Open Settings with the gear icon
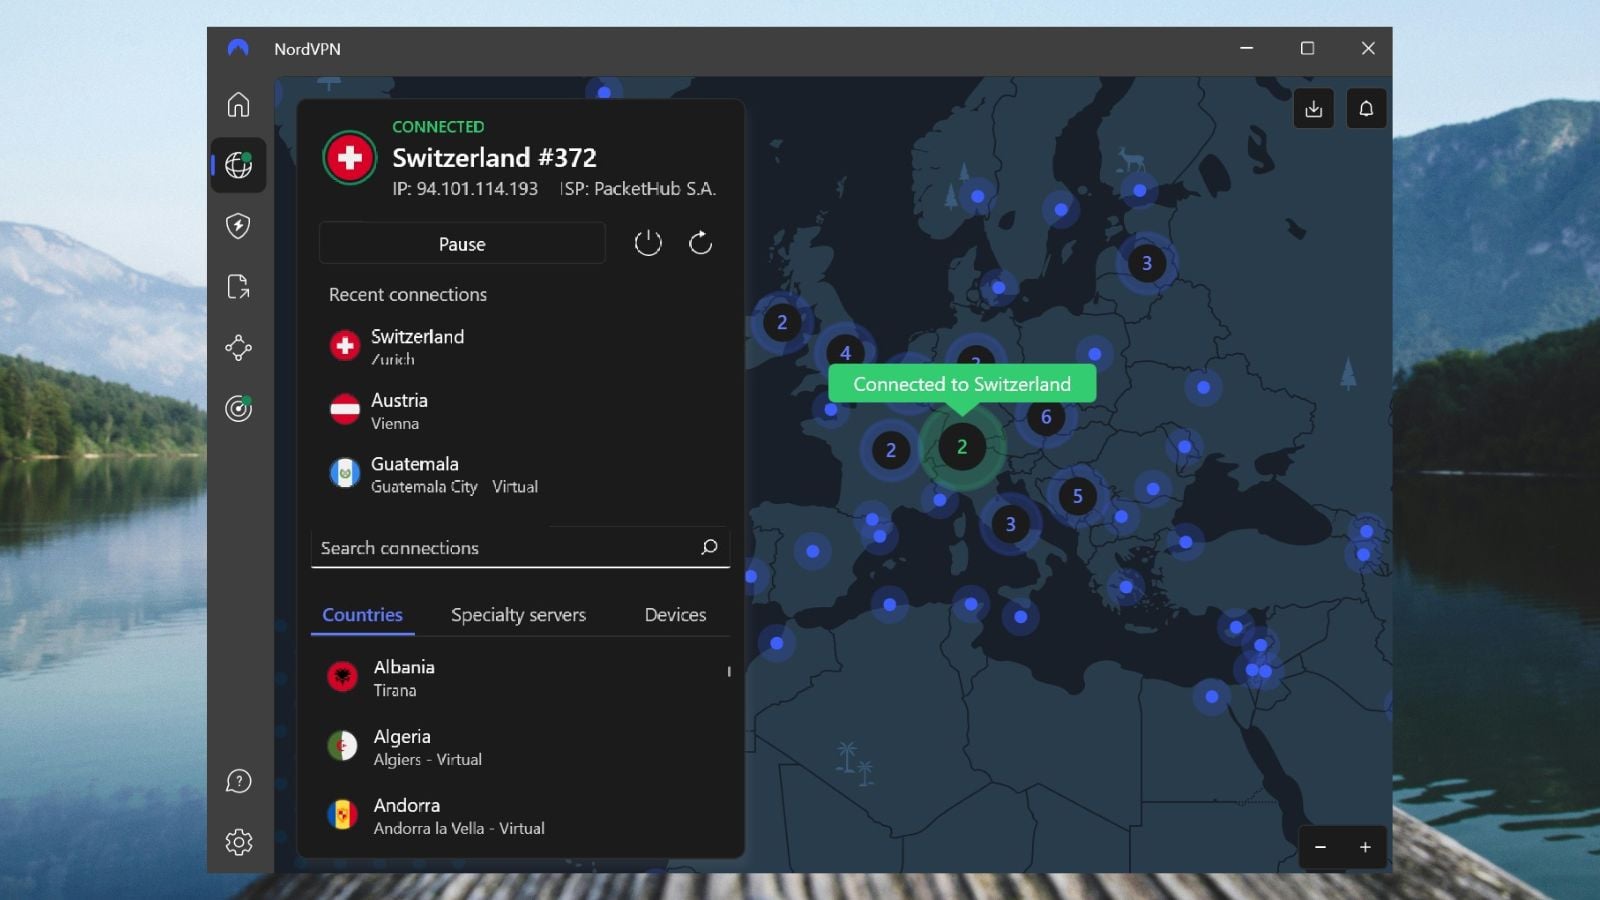Screen dimensions: 1600x900 tap(238, 842)
